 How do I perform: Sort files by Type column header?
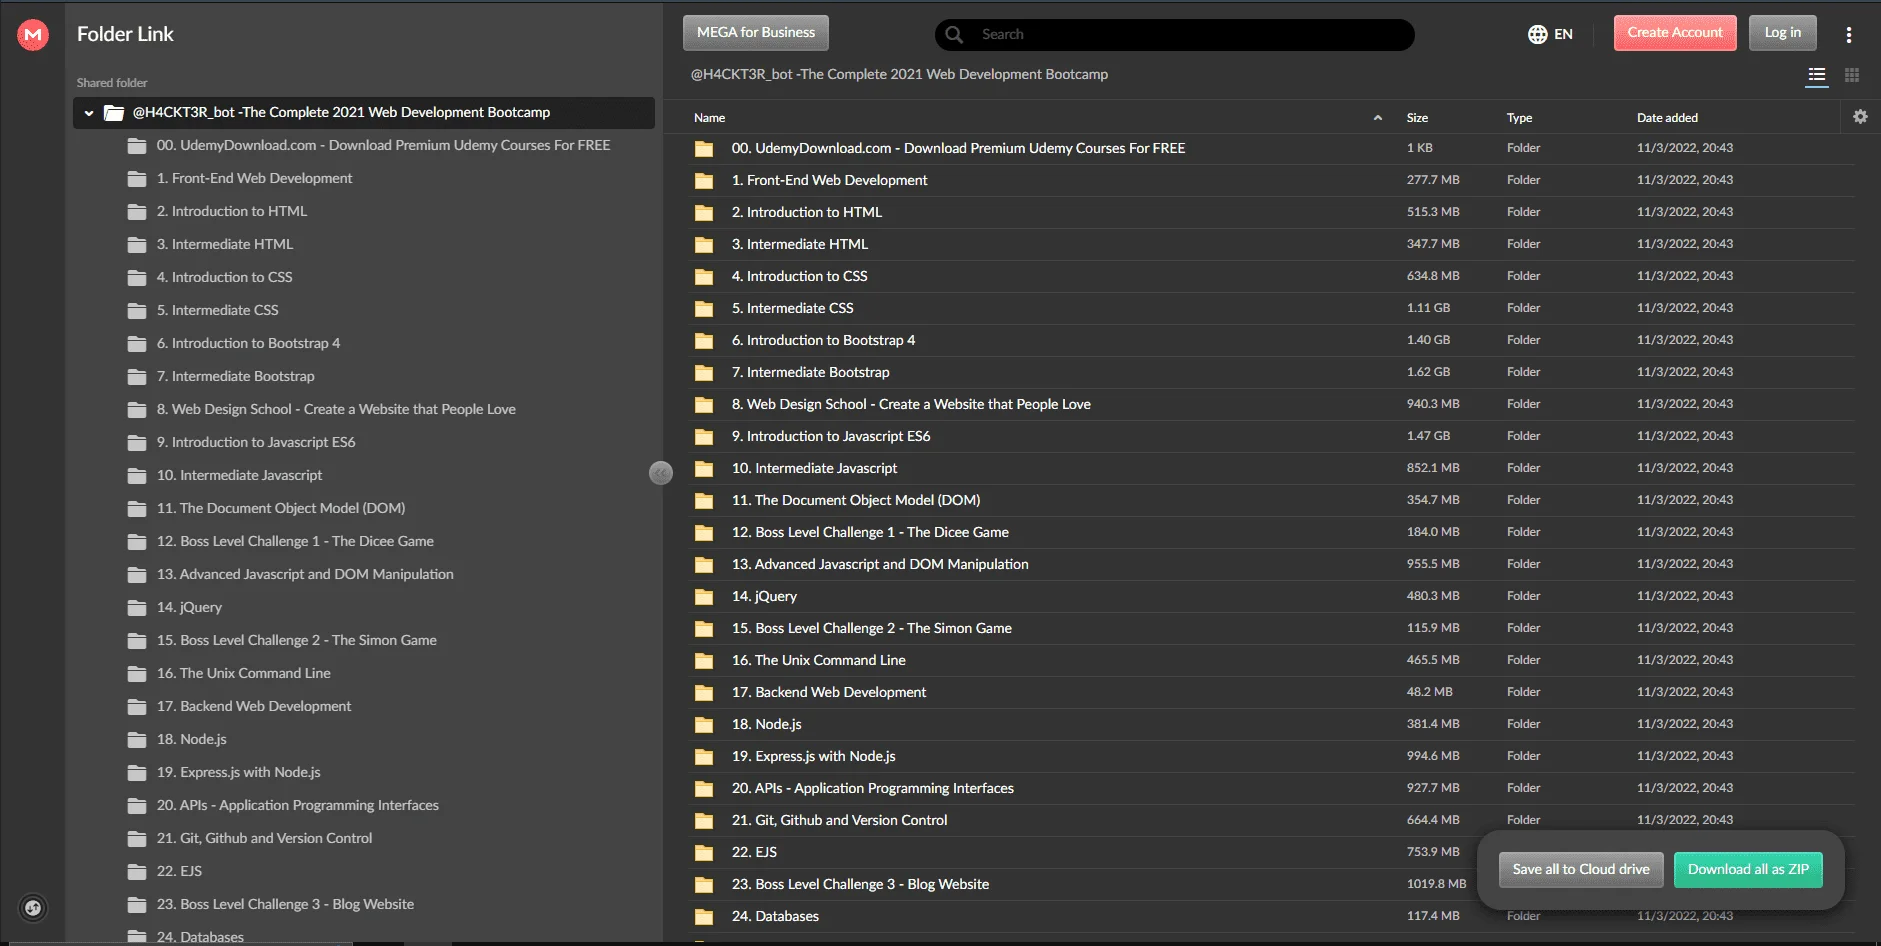point(1519,118)
